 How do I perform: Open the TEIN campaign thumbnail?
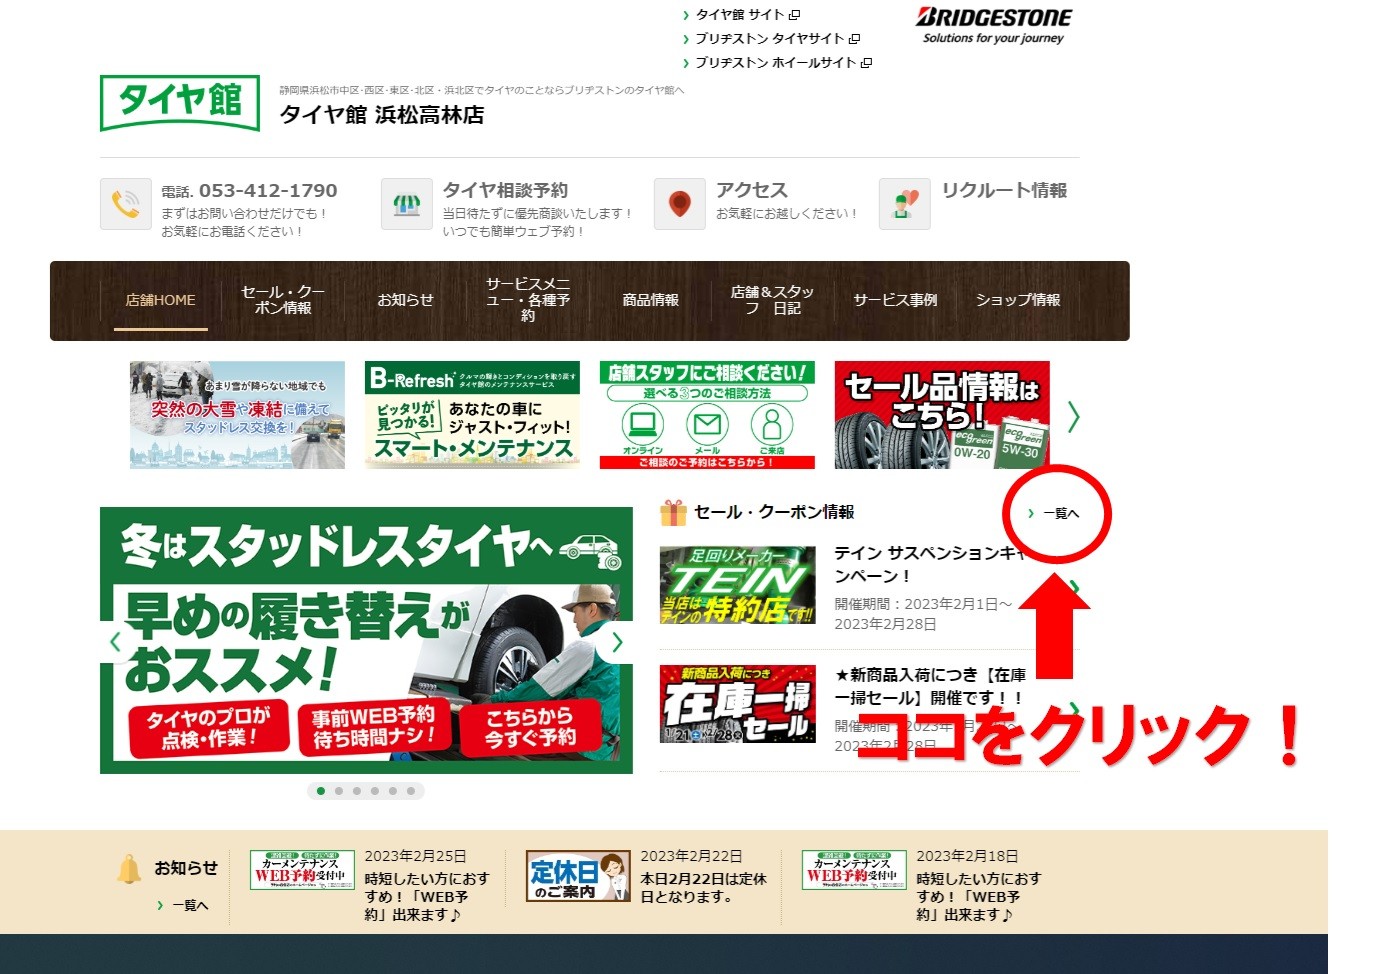pos(738,585)
